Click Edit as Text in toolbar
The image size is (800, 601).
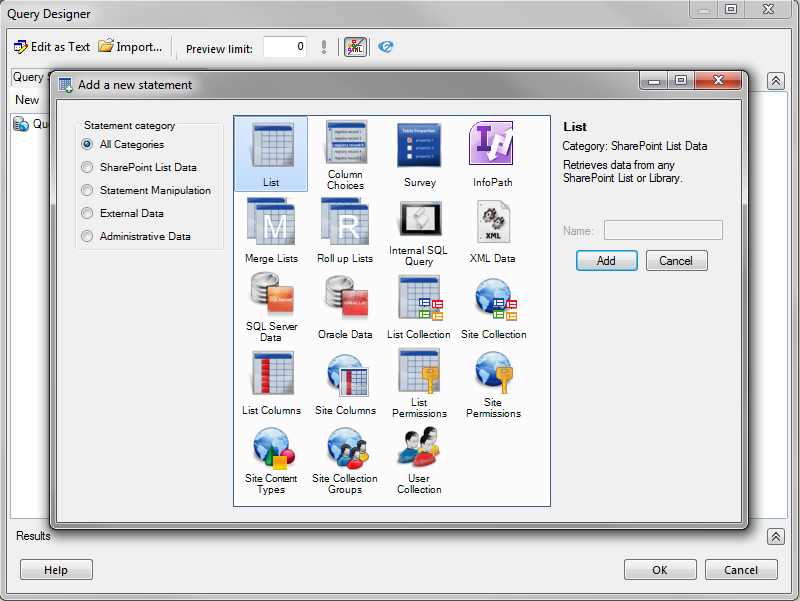click(x=52, y=47)
